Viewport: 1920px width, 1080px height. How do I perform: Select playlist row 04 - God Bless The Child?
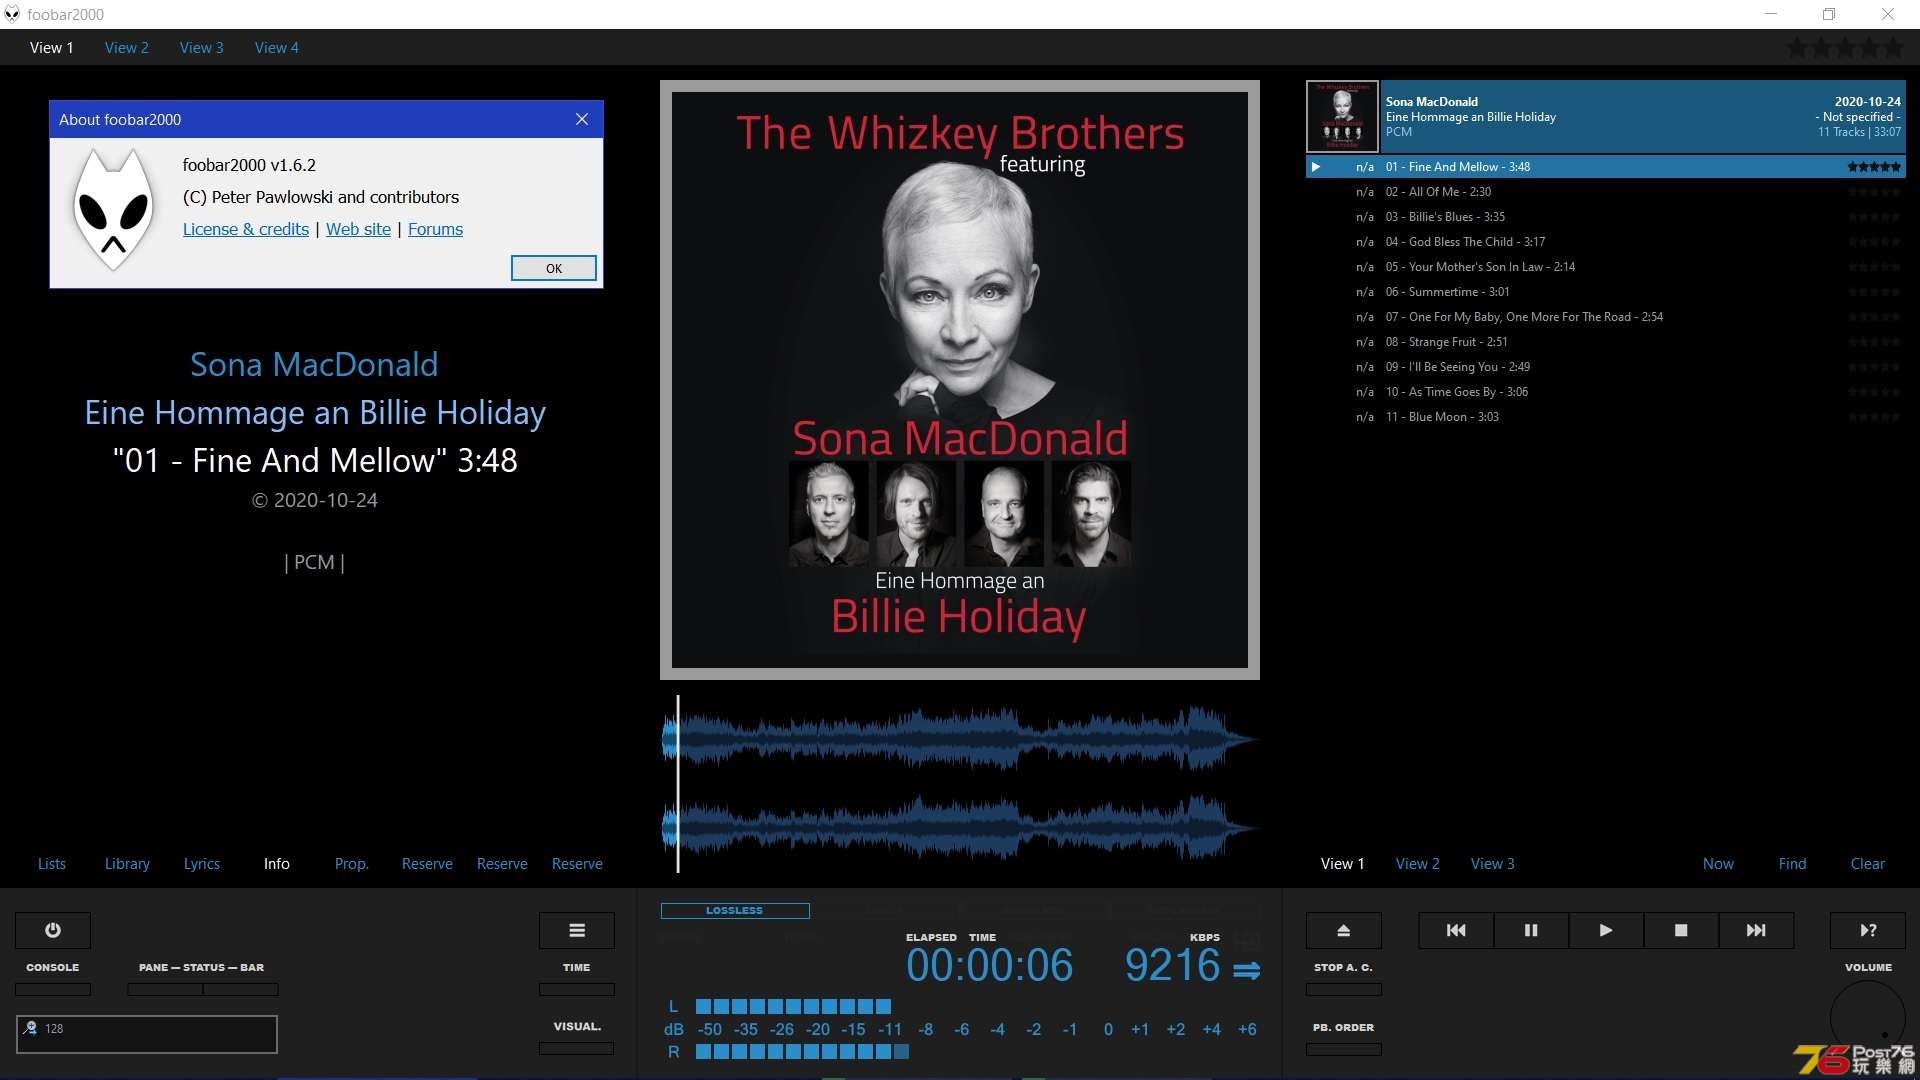(x=1606, y=242)
